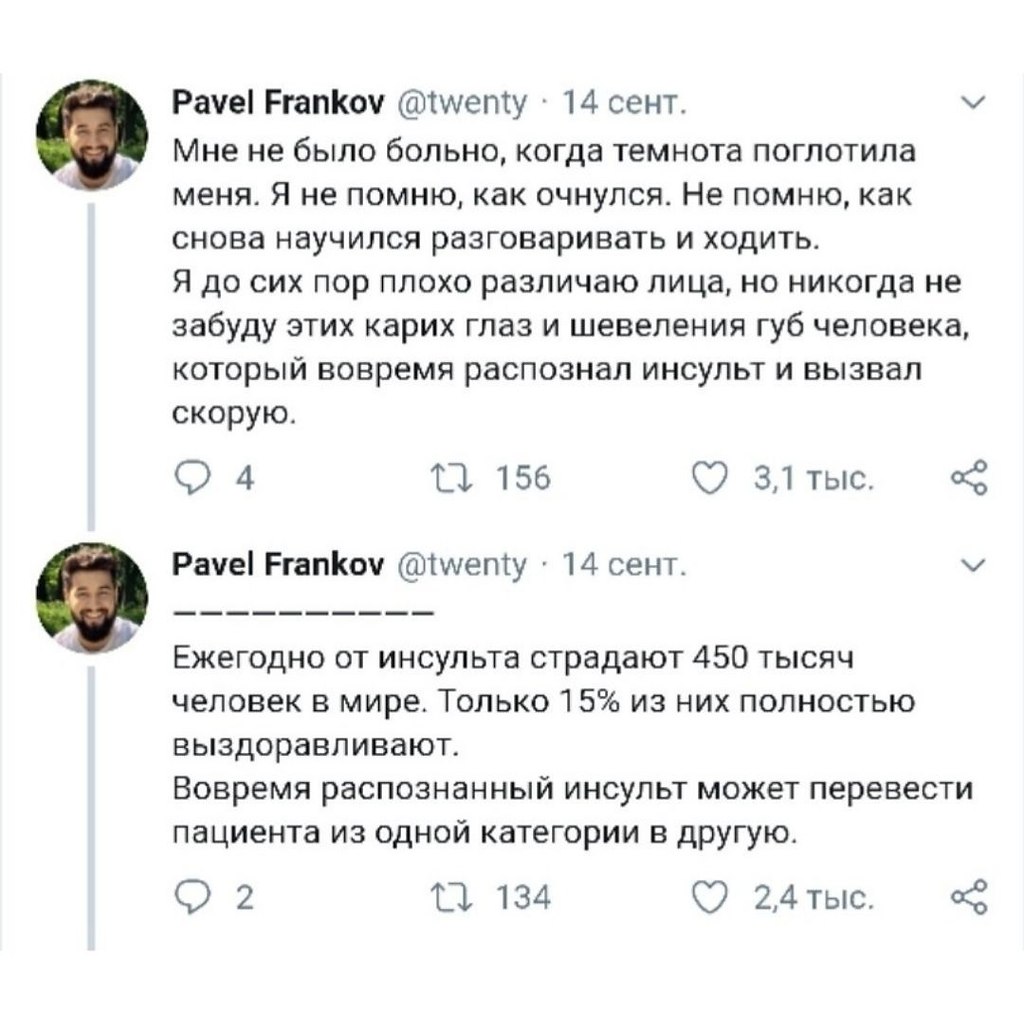
Task: Open the first tweet's 14 сент. timestamp
Action: (624, 103)
